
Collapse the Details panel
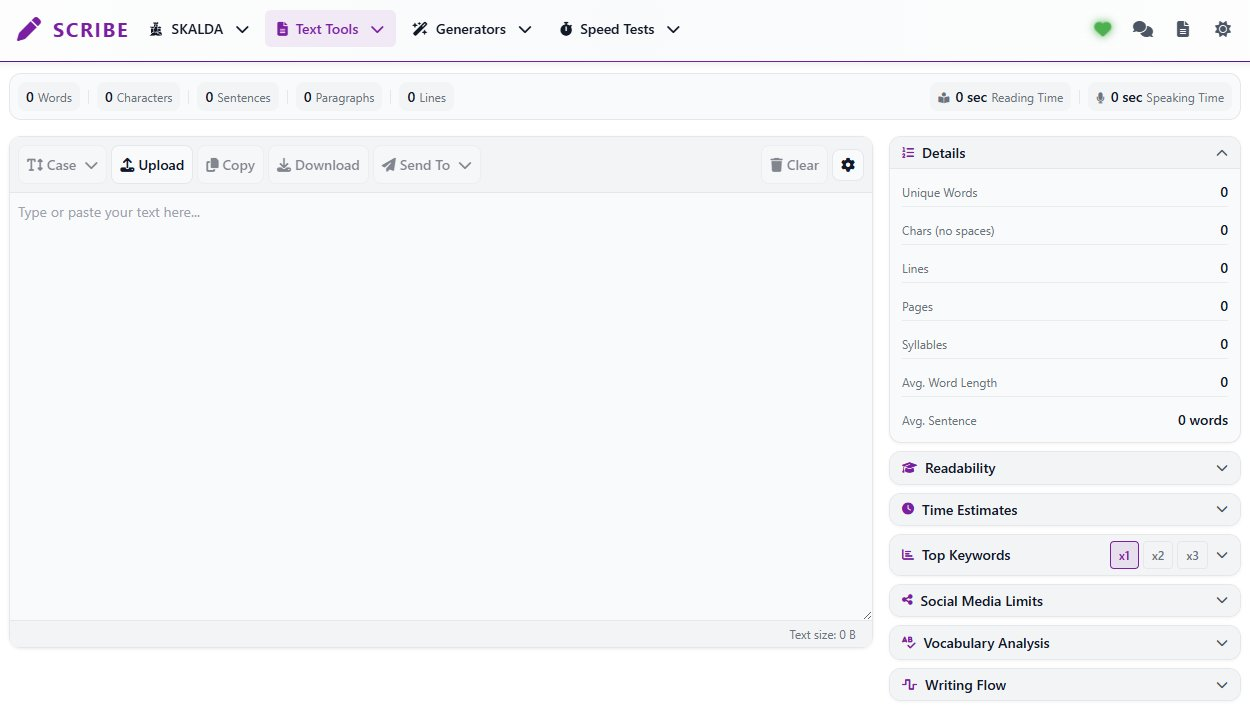[x=1221, y=153]
